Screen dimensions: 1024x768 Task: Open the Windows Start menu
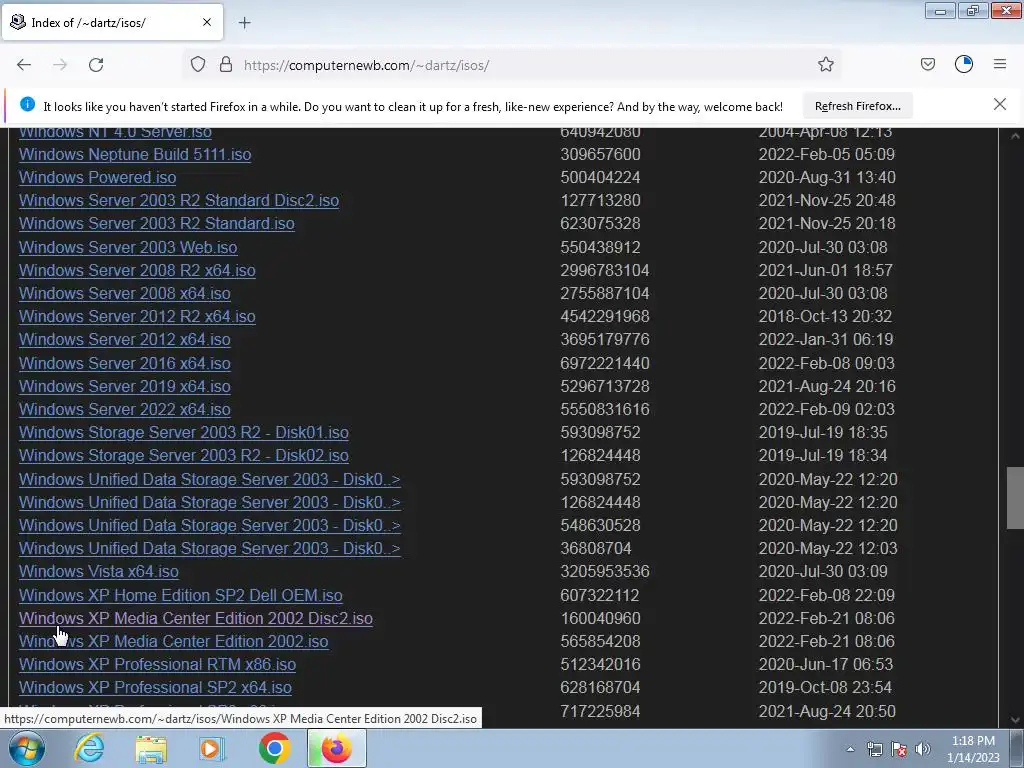26,748
